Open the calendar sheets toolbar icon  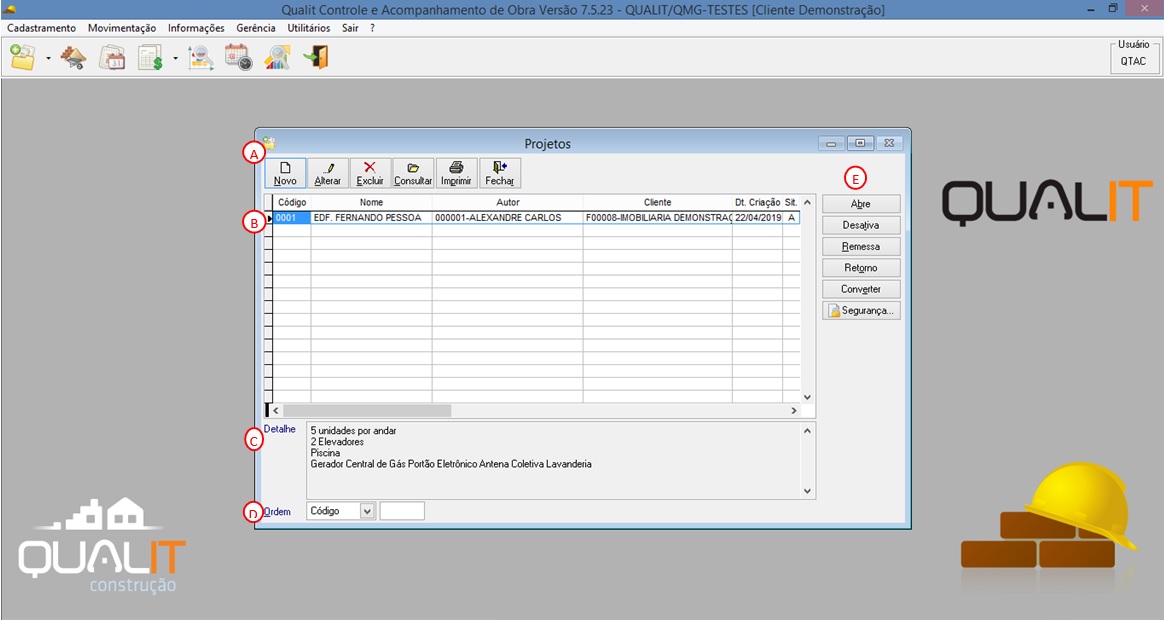[x=112, y=57]
